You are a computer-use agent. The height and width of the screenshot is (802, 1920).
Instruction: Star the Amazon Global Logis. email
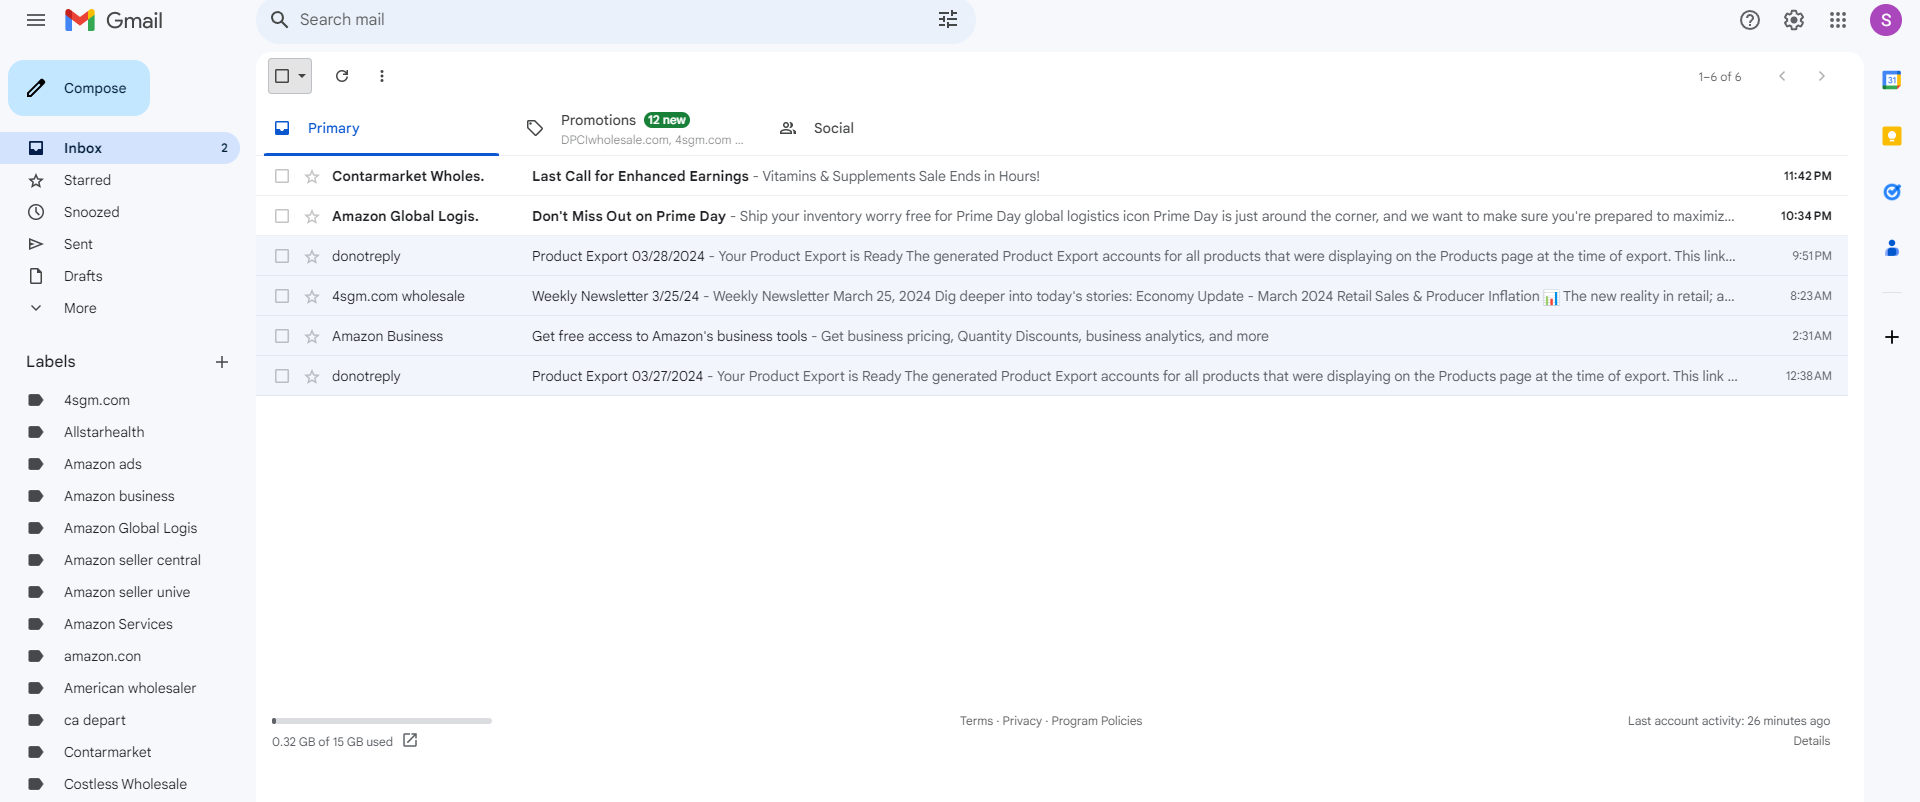pos(312,216)
